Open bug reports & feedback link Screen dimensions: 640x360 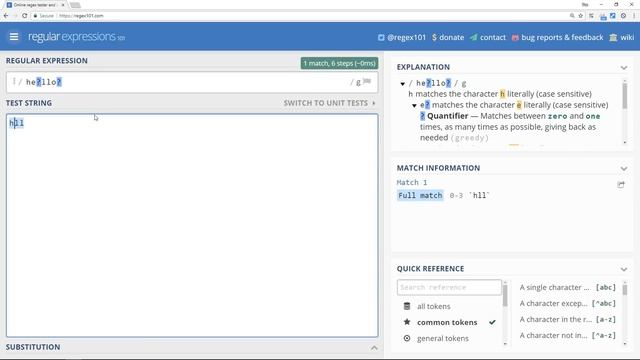(x=562, y=37)
